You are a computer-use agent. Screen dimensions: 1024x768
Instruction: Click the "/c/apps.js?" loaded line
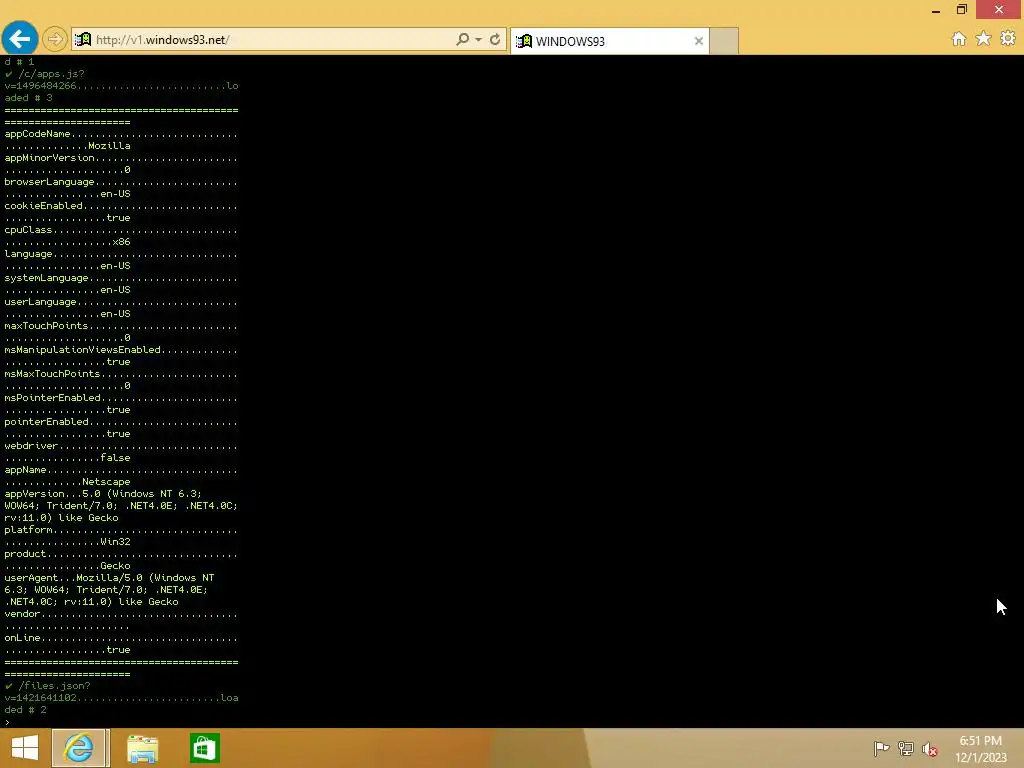44,74
